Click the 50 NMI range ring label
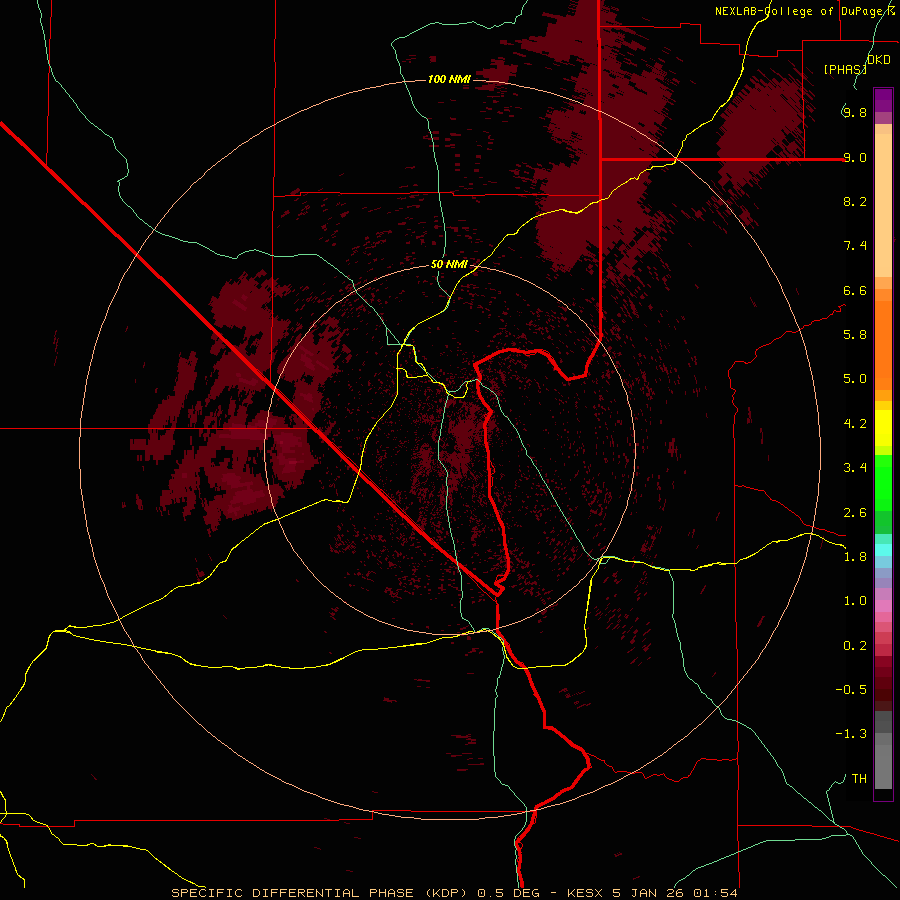This screenshot has height=900, width=900. [x=449, y=265]
